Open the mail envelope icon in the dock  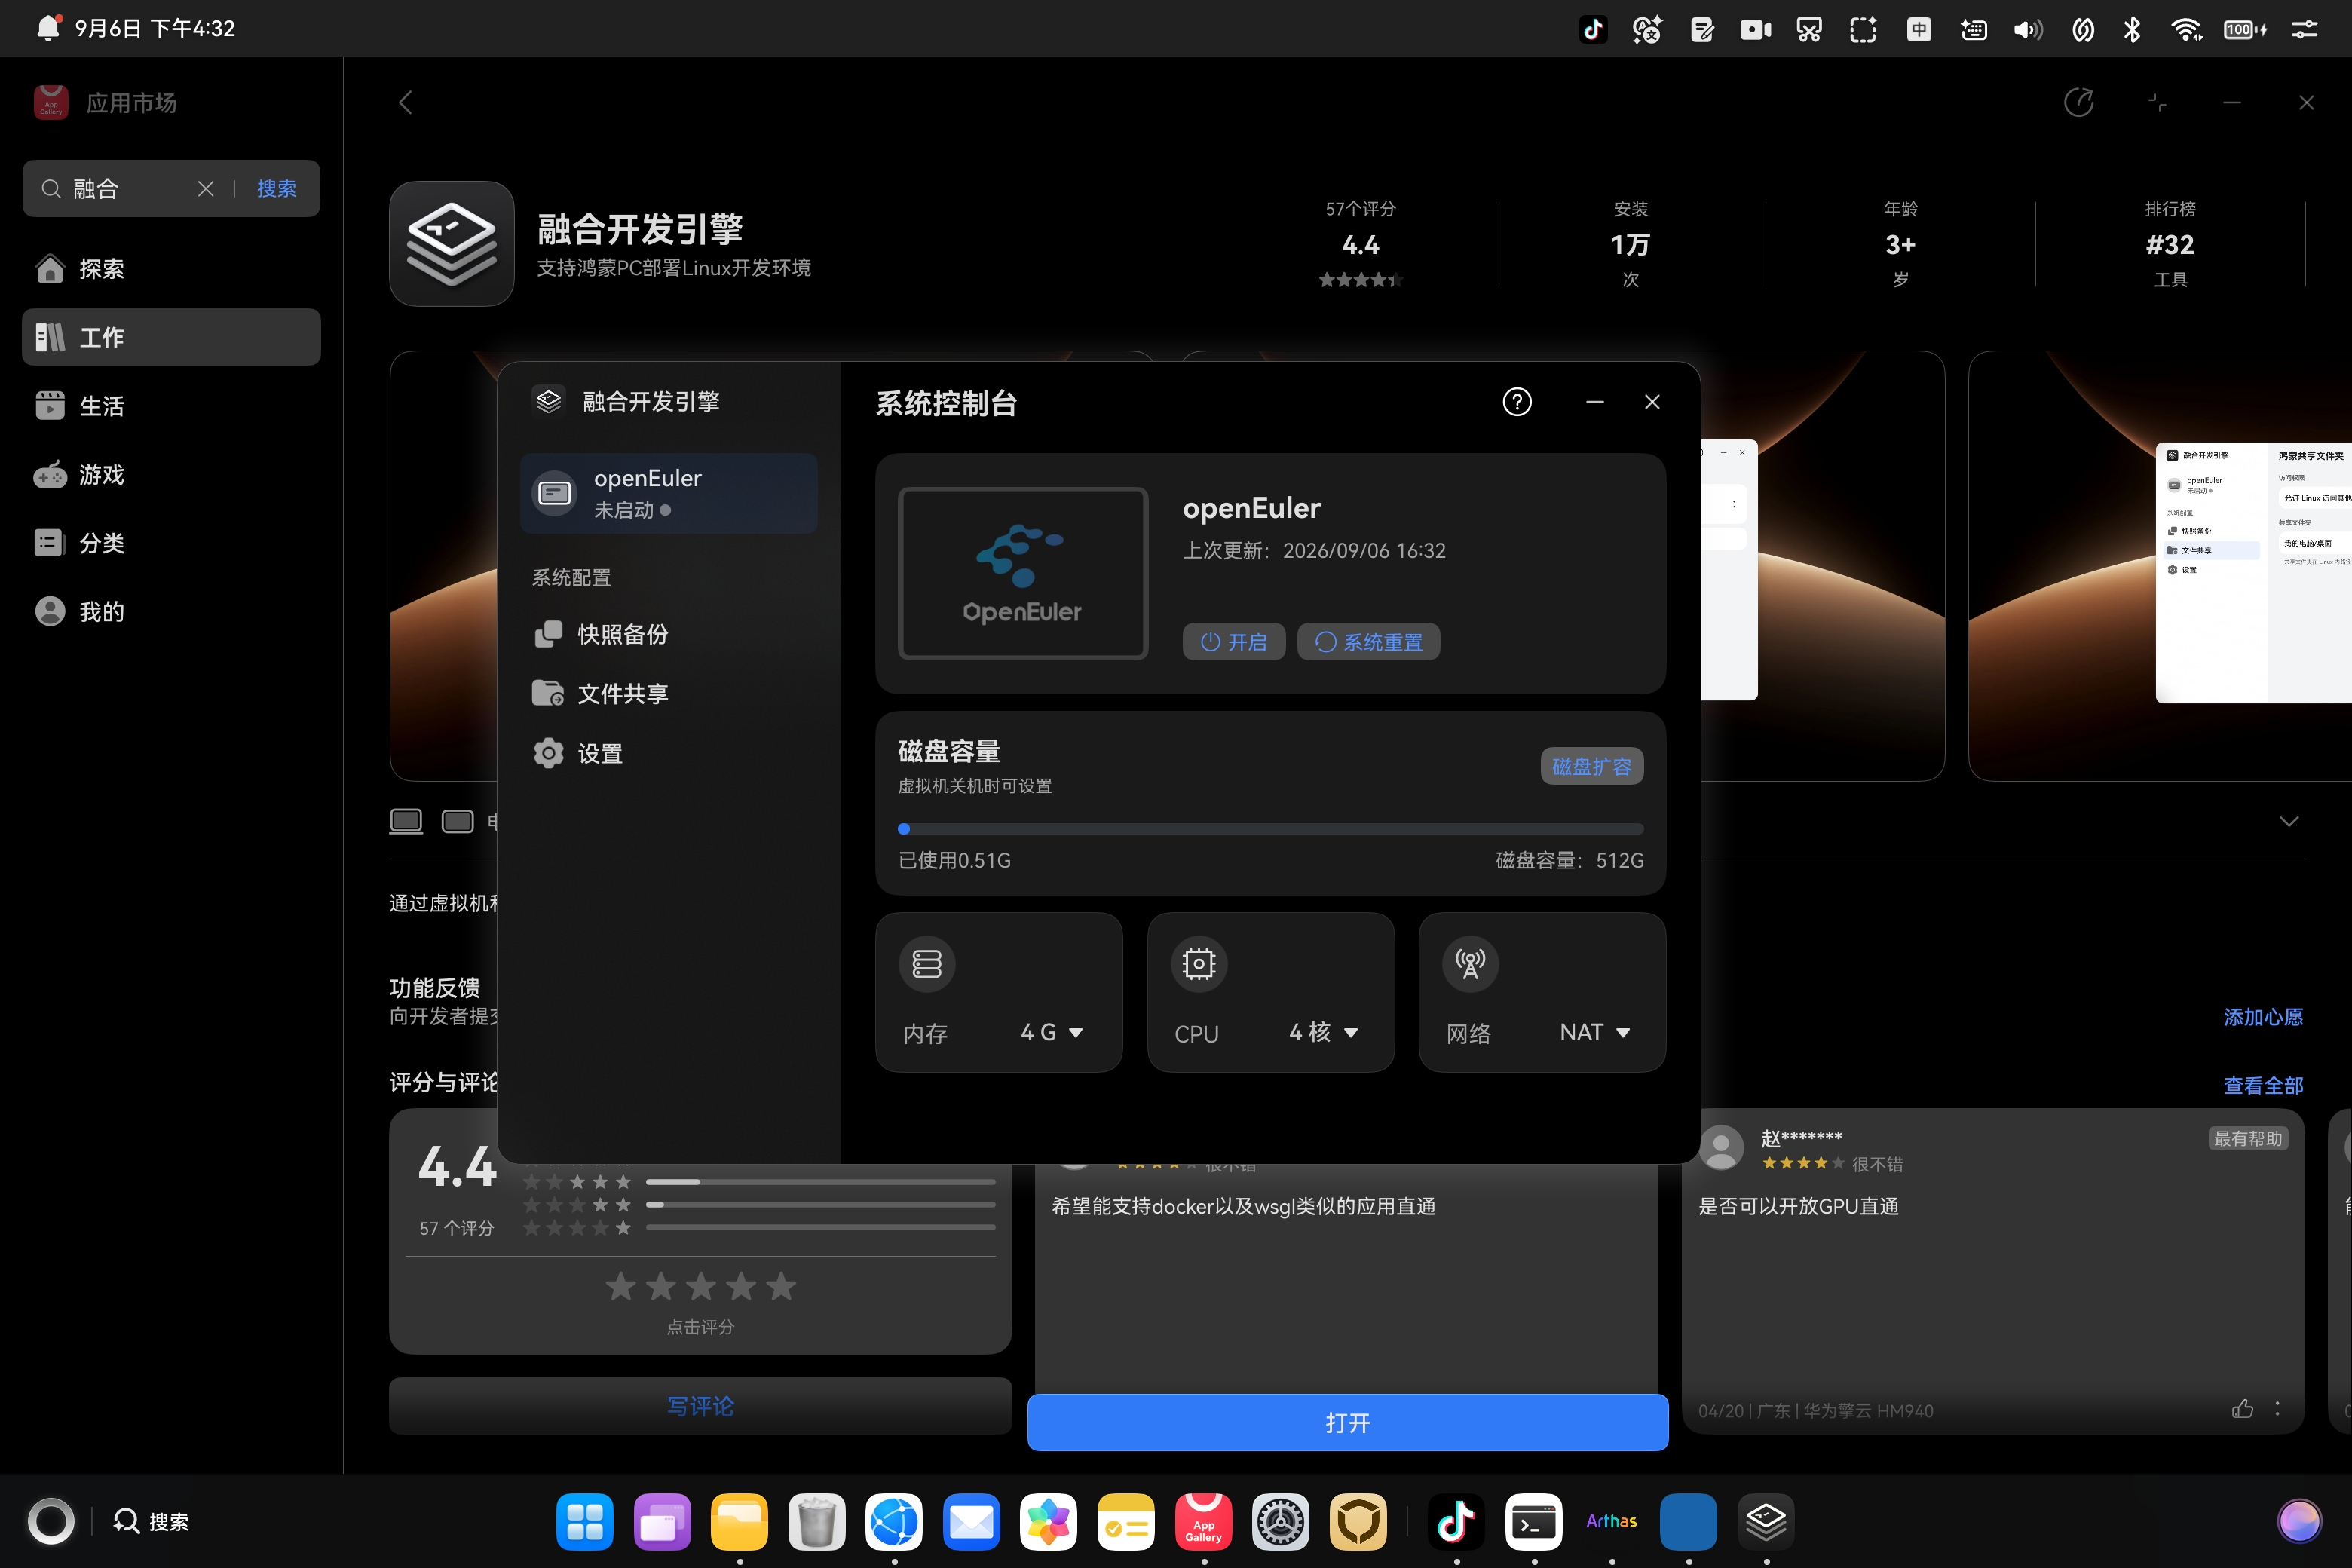coord(971,1522)
